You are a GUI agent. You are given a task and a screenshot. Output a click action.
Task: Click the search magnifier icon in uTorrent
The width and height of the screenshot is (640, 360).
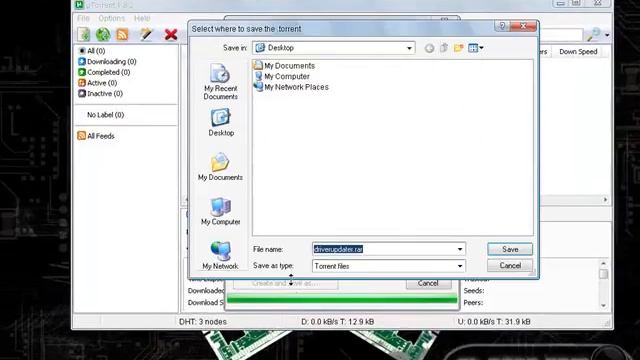tap(593, 35)
